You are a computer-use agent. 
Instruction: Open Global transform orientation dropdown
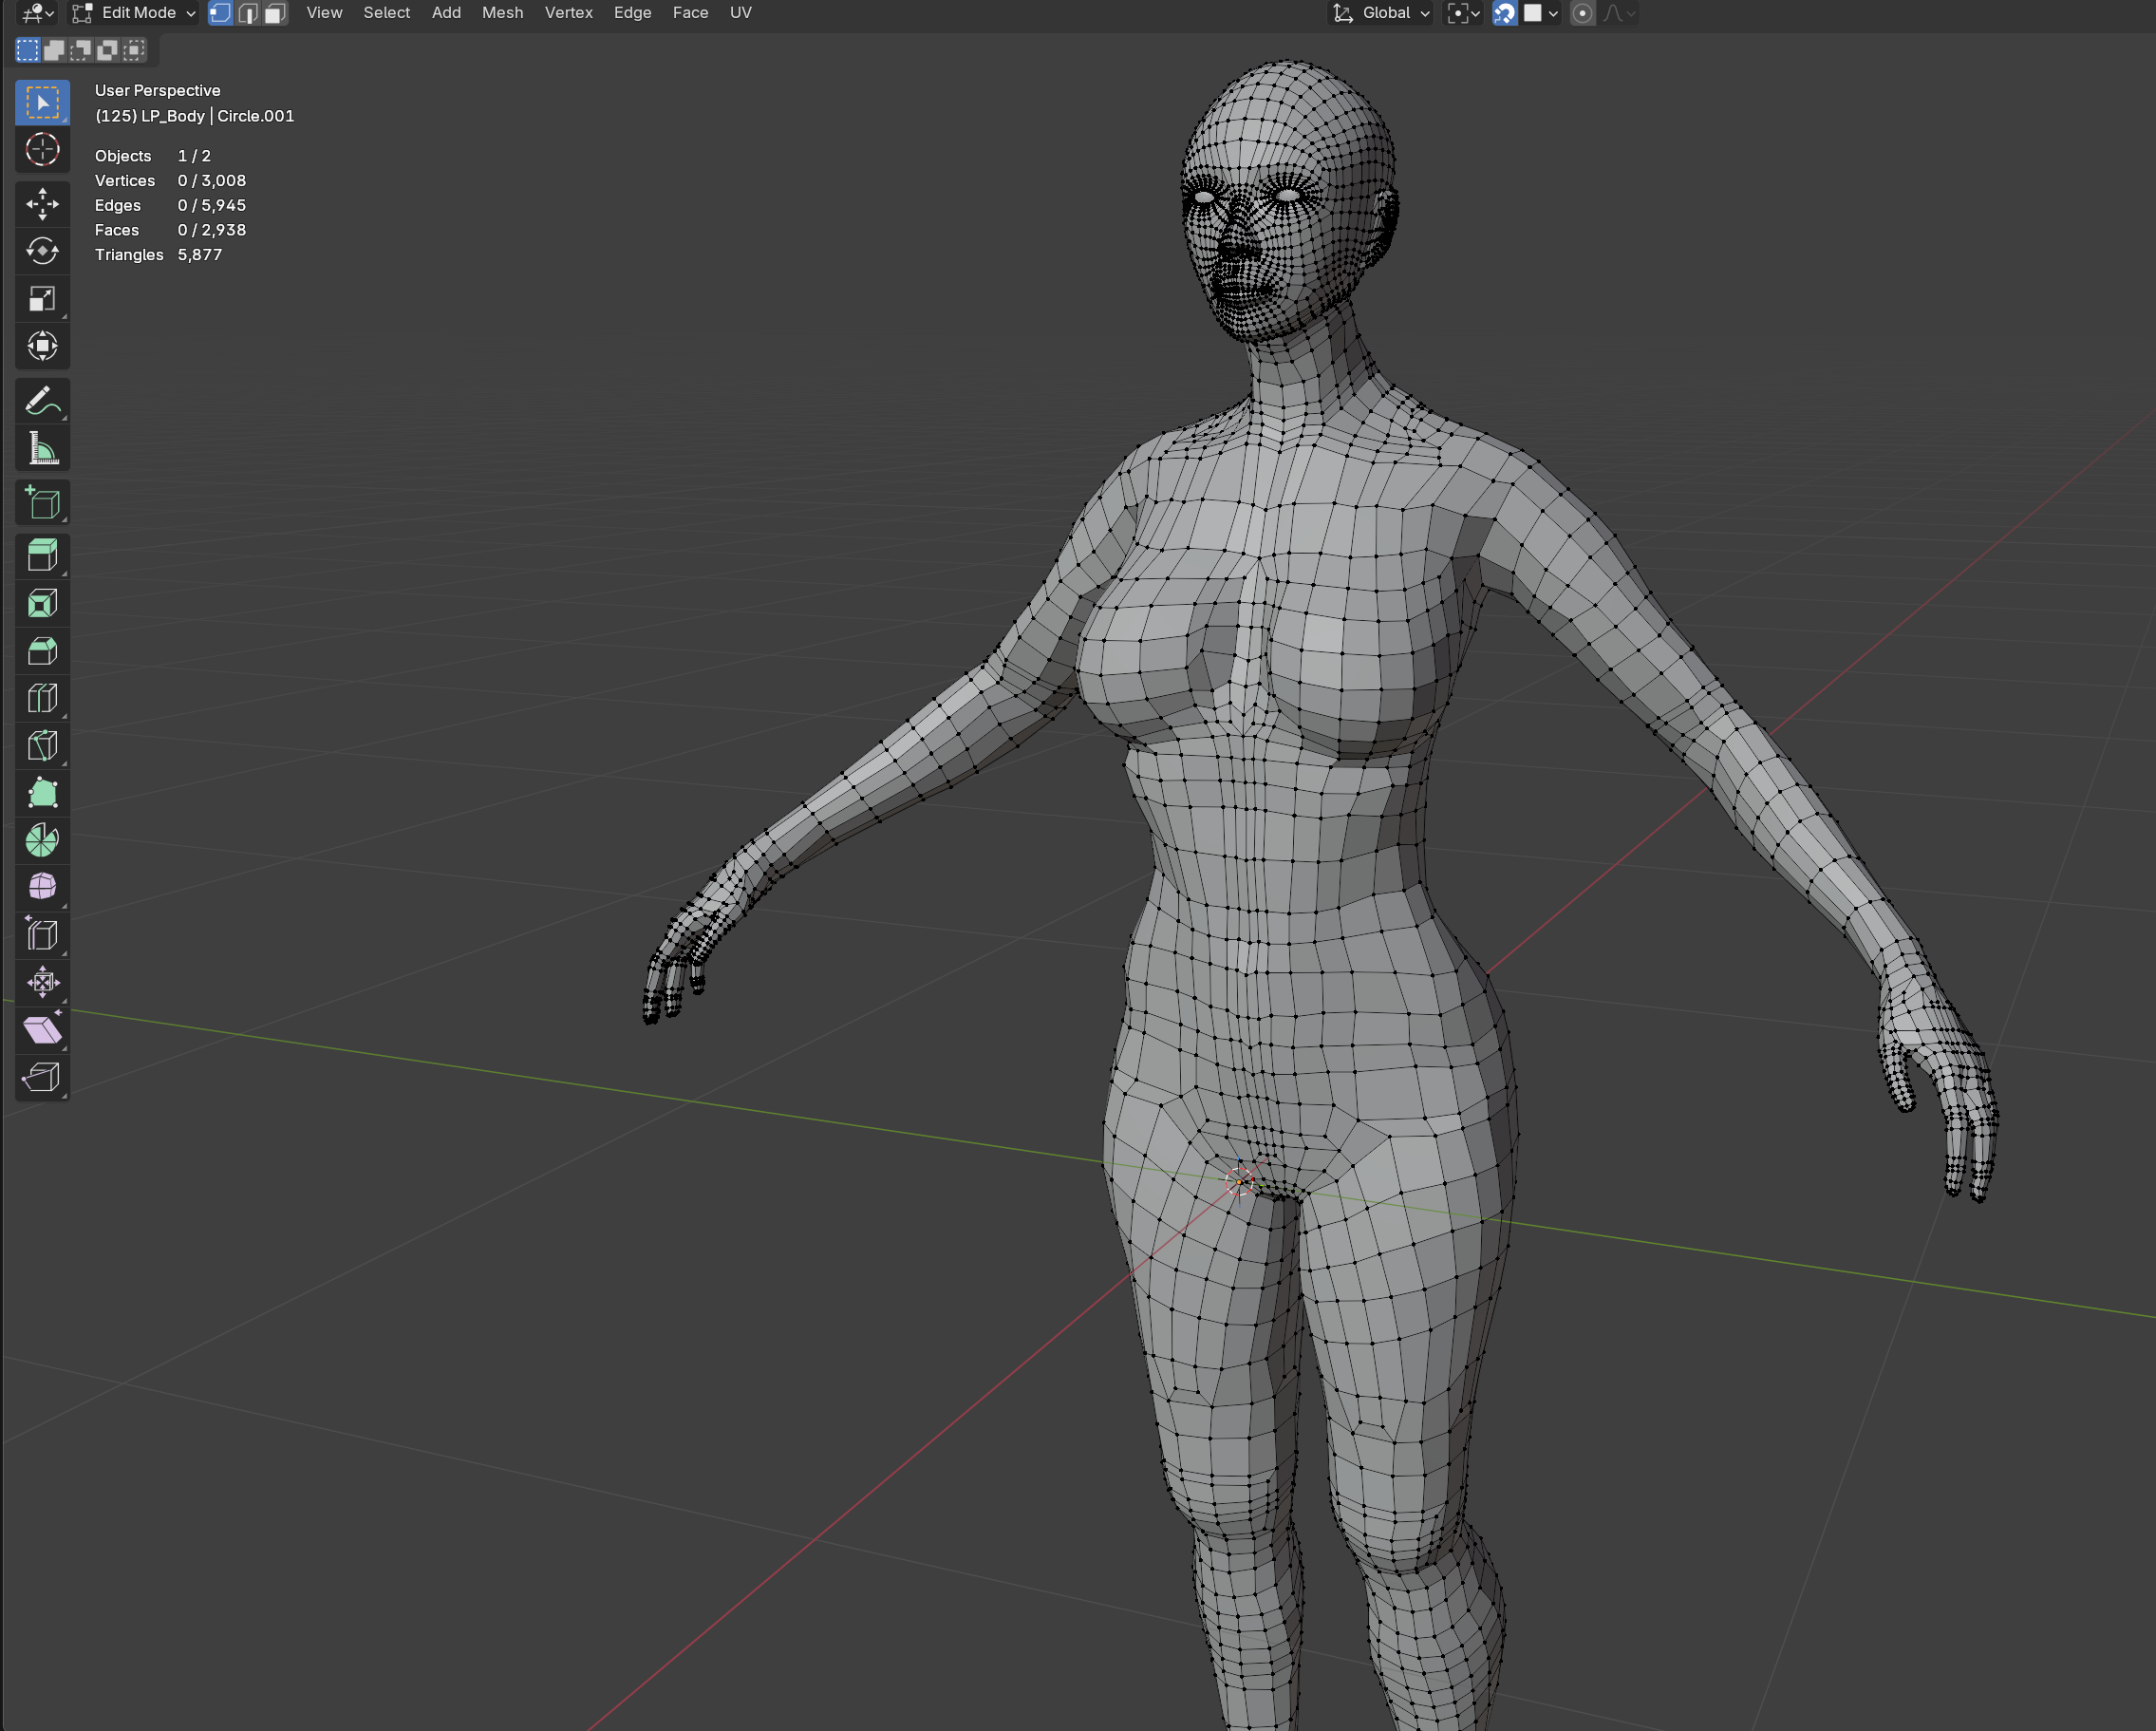(1383, 13)
